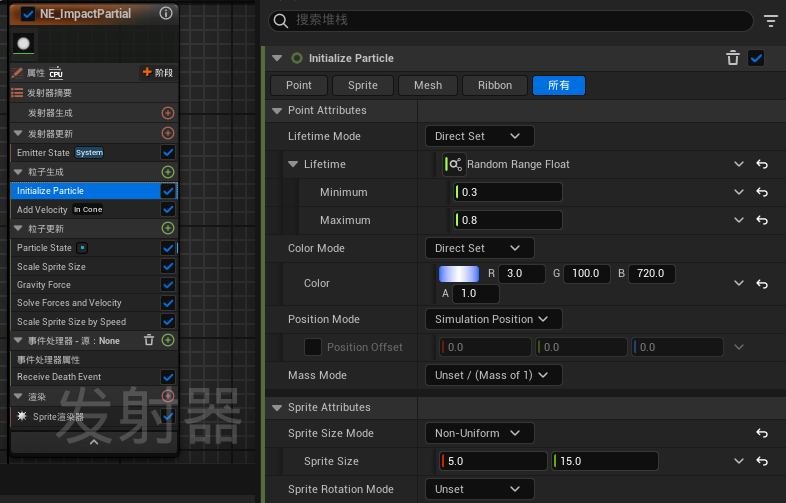Open the Lifetime Mode dropdown

point(480,136)
